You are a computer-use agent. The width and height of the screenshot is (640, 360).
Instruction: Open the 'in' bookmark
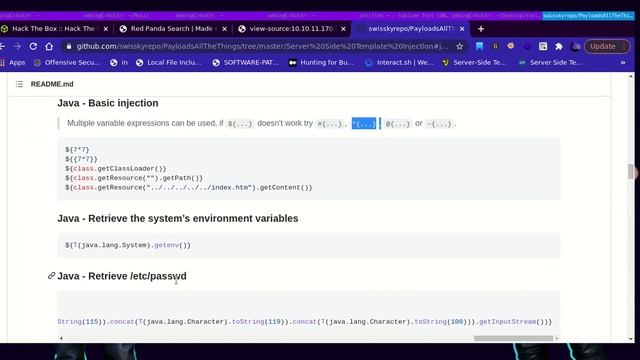pos(119,62)
